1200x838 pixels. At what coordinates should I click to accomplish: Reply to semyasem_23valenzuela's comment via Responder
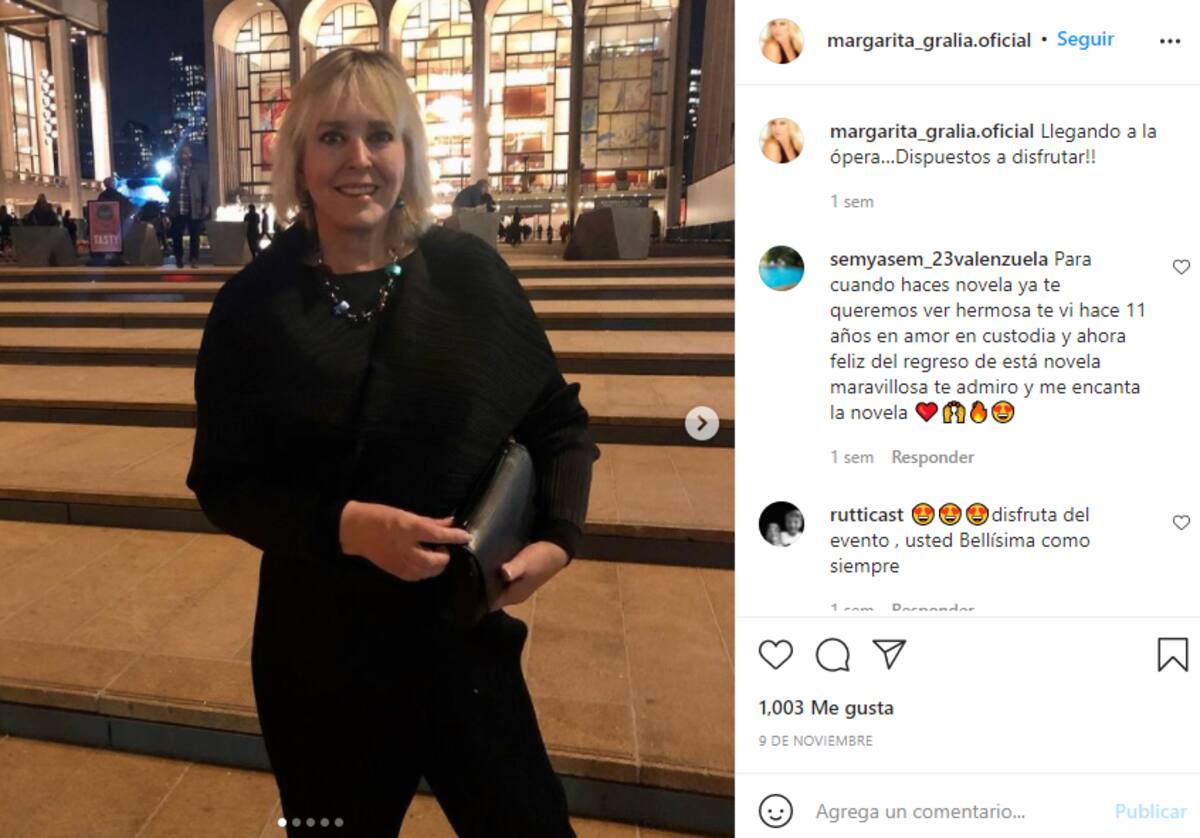pos(932,457)
